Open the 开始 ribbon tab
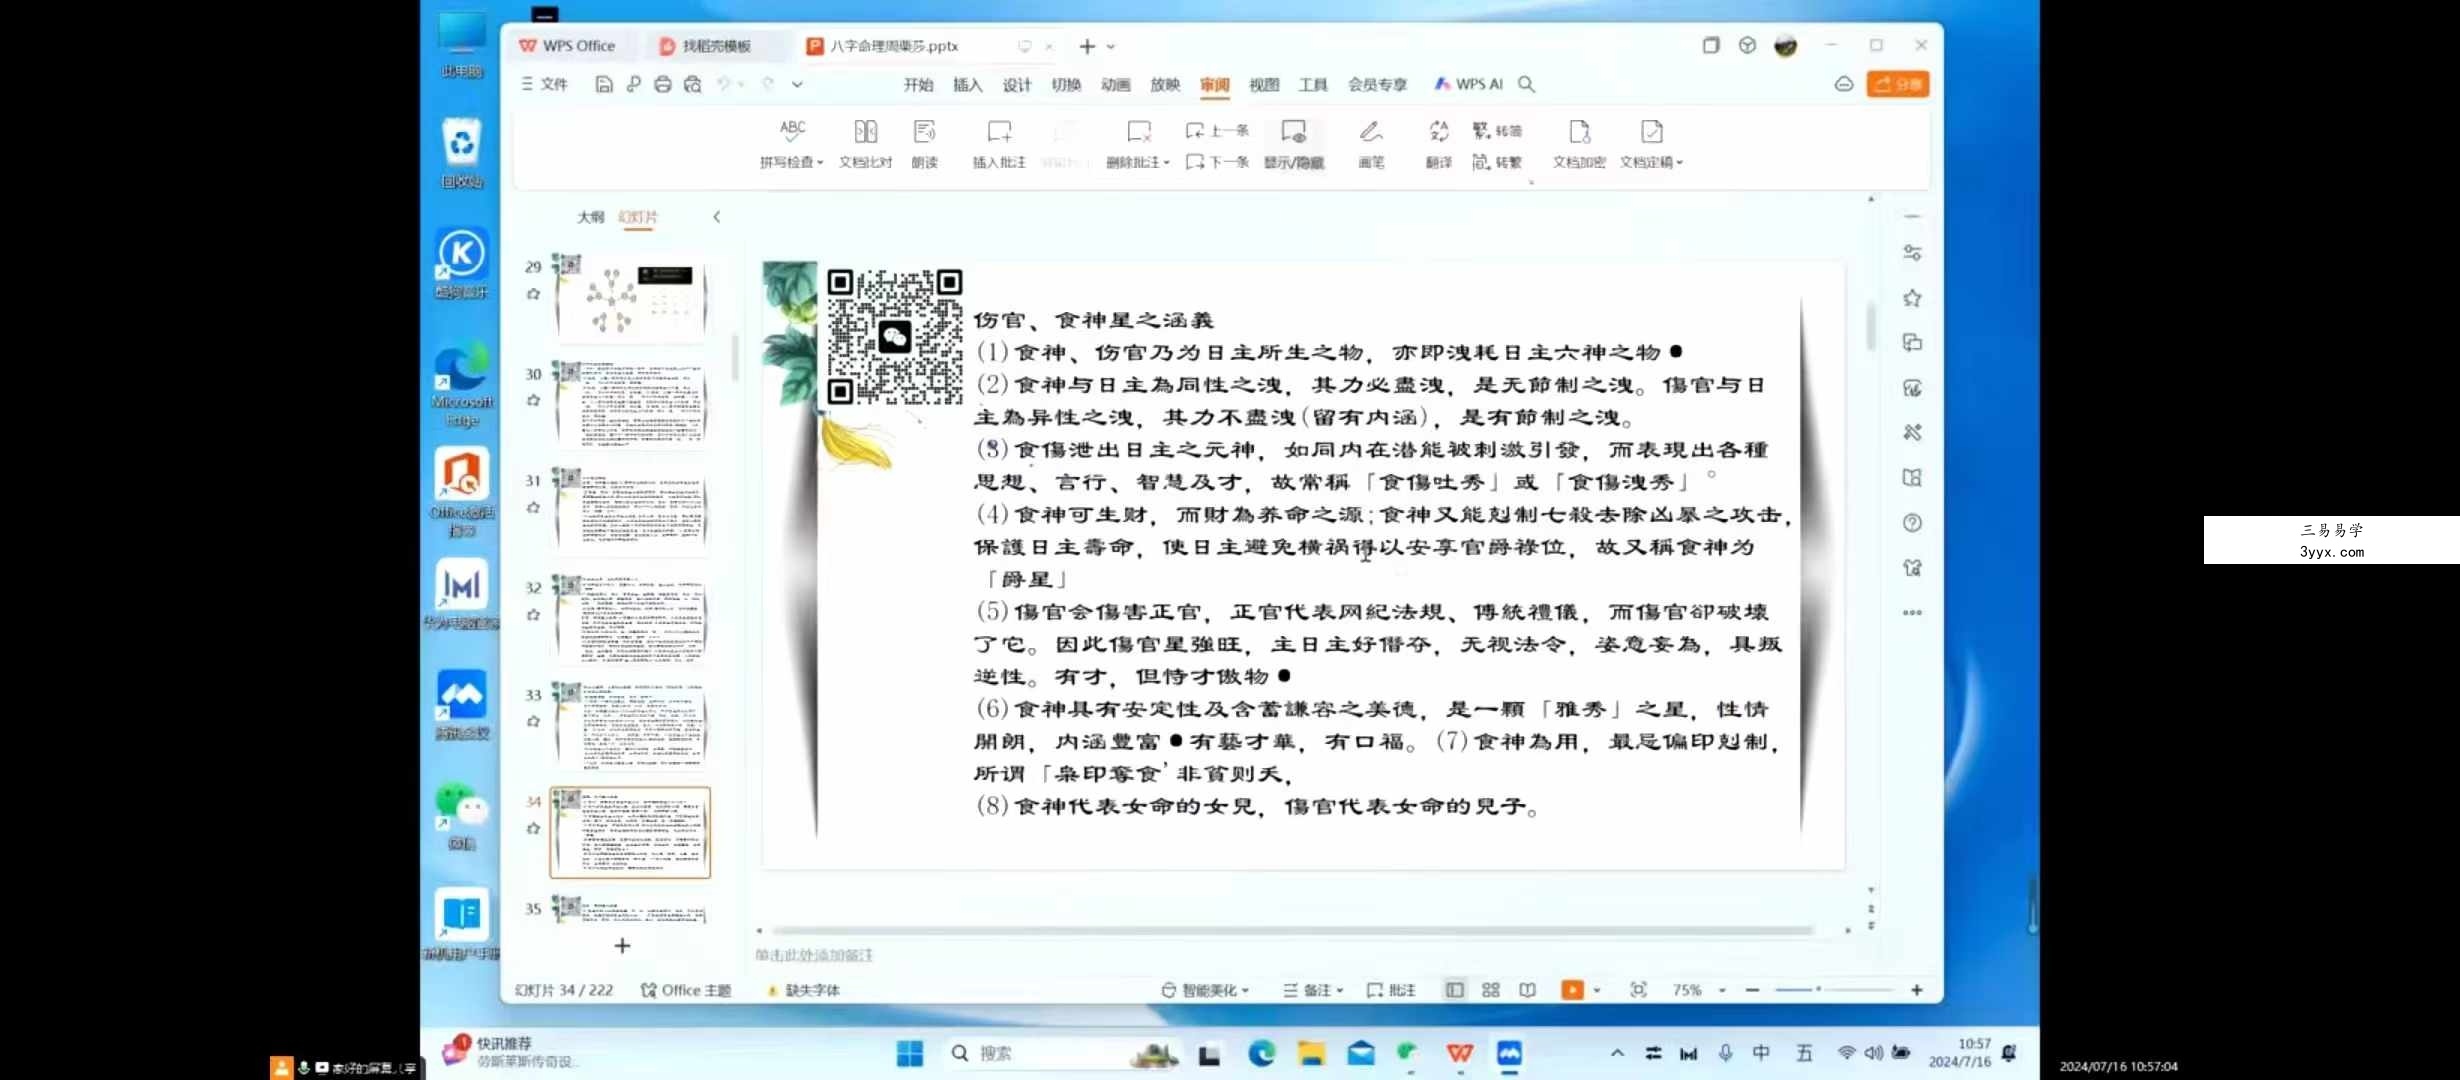2460x1080 pixels. coord(918,84)
